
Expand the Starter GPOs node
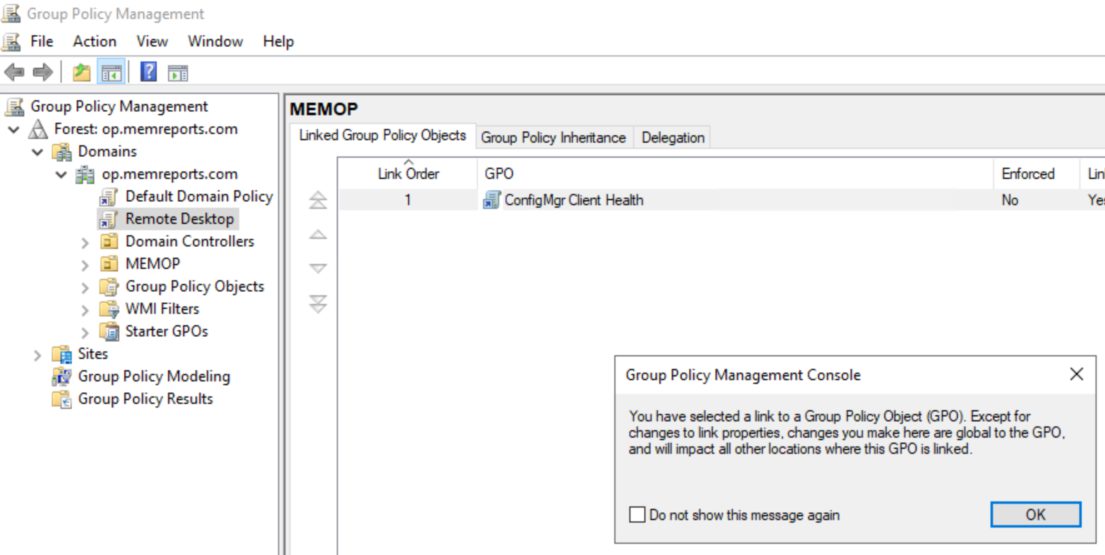(x=85, y=333)
